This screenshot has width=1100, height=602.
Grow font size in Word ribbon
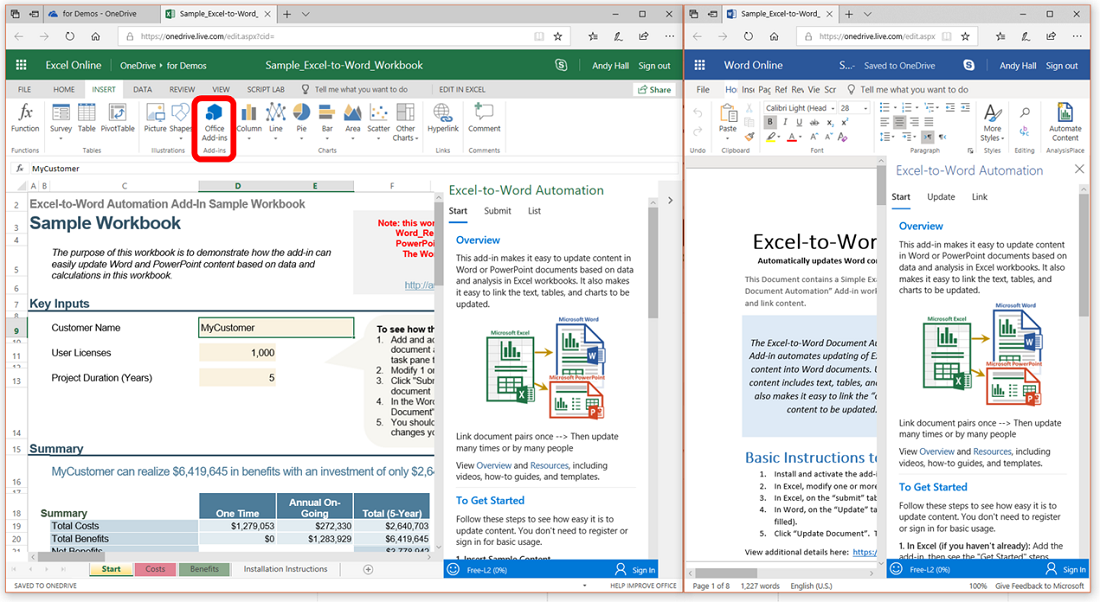tap(814, 137)
